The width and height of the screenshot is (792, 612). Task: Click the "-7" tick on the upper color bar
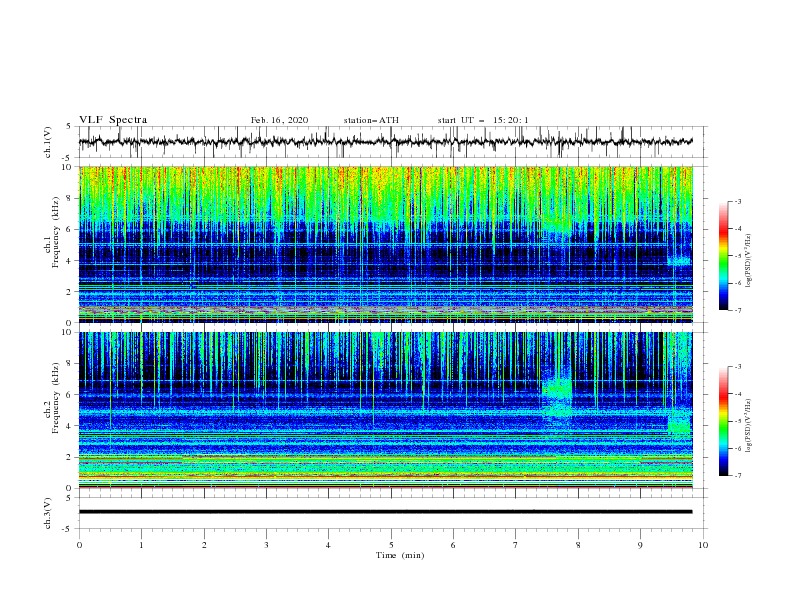[x=737, y=310]
